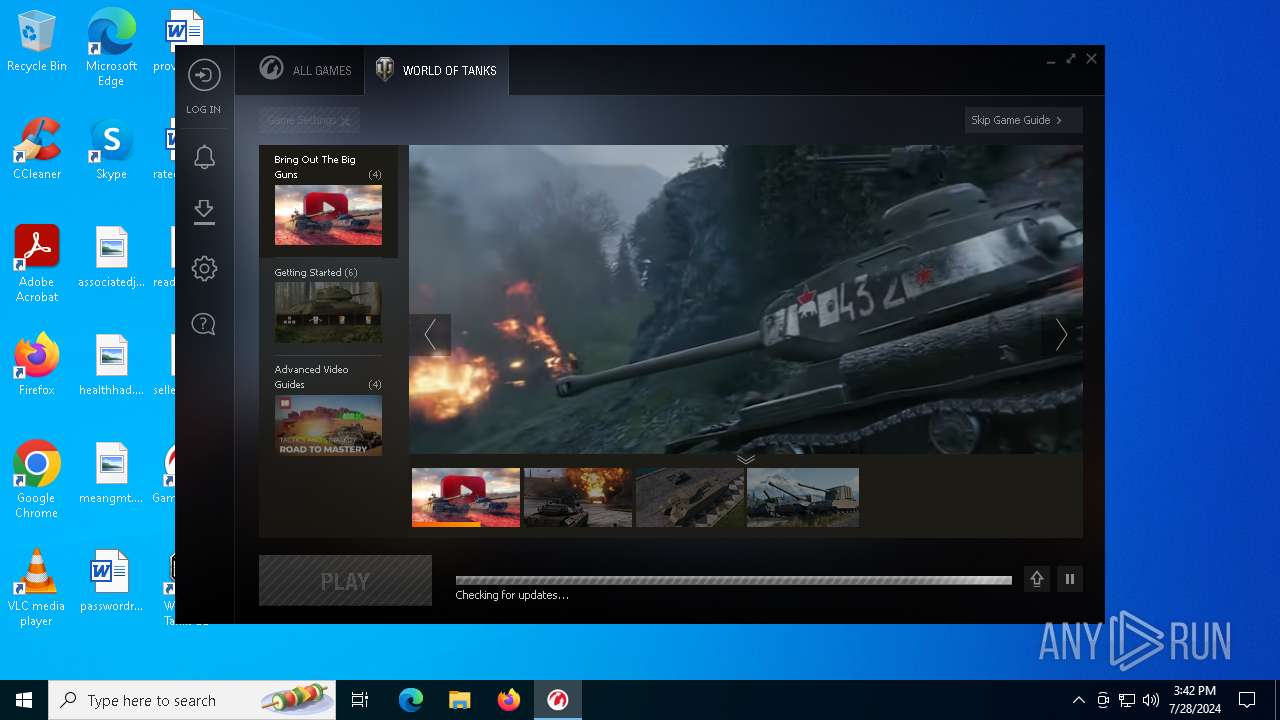The image size is (1280, 720).
Task: Click the PLAY button
Action: pyautogui.click(x=345, y=581)
